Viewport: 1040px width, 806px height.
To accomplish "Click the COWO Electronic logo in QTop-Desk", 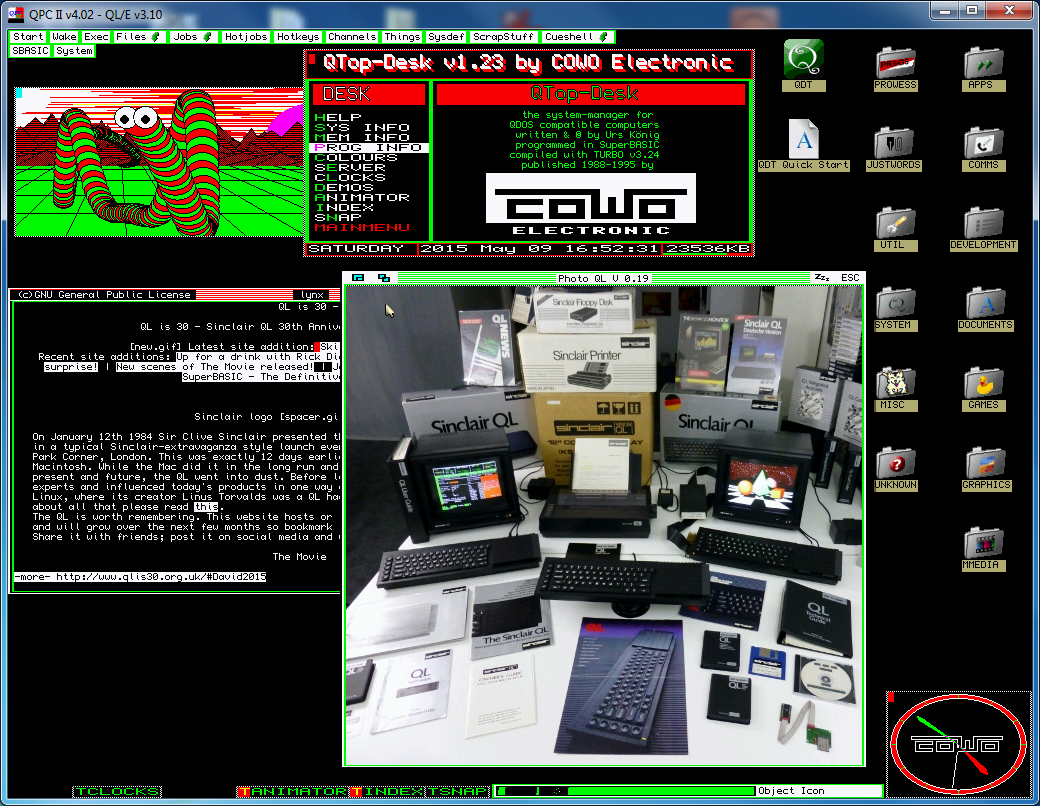I will pyautogui.click(x=591, y=204).
